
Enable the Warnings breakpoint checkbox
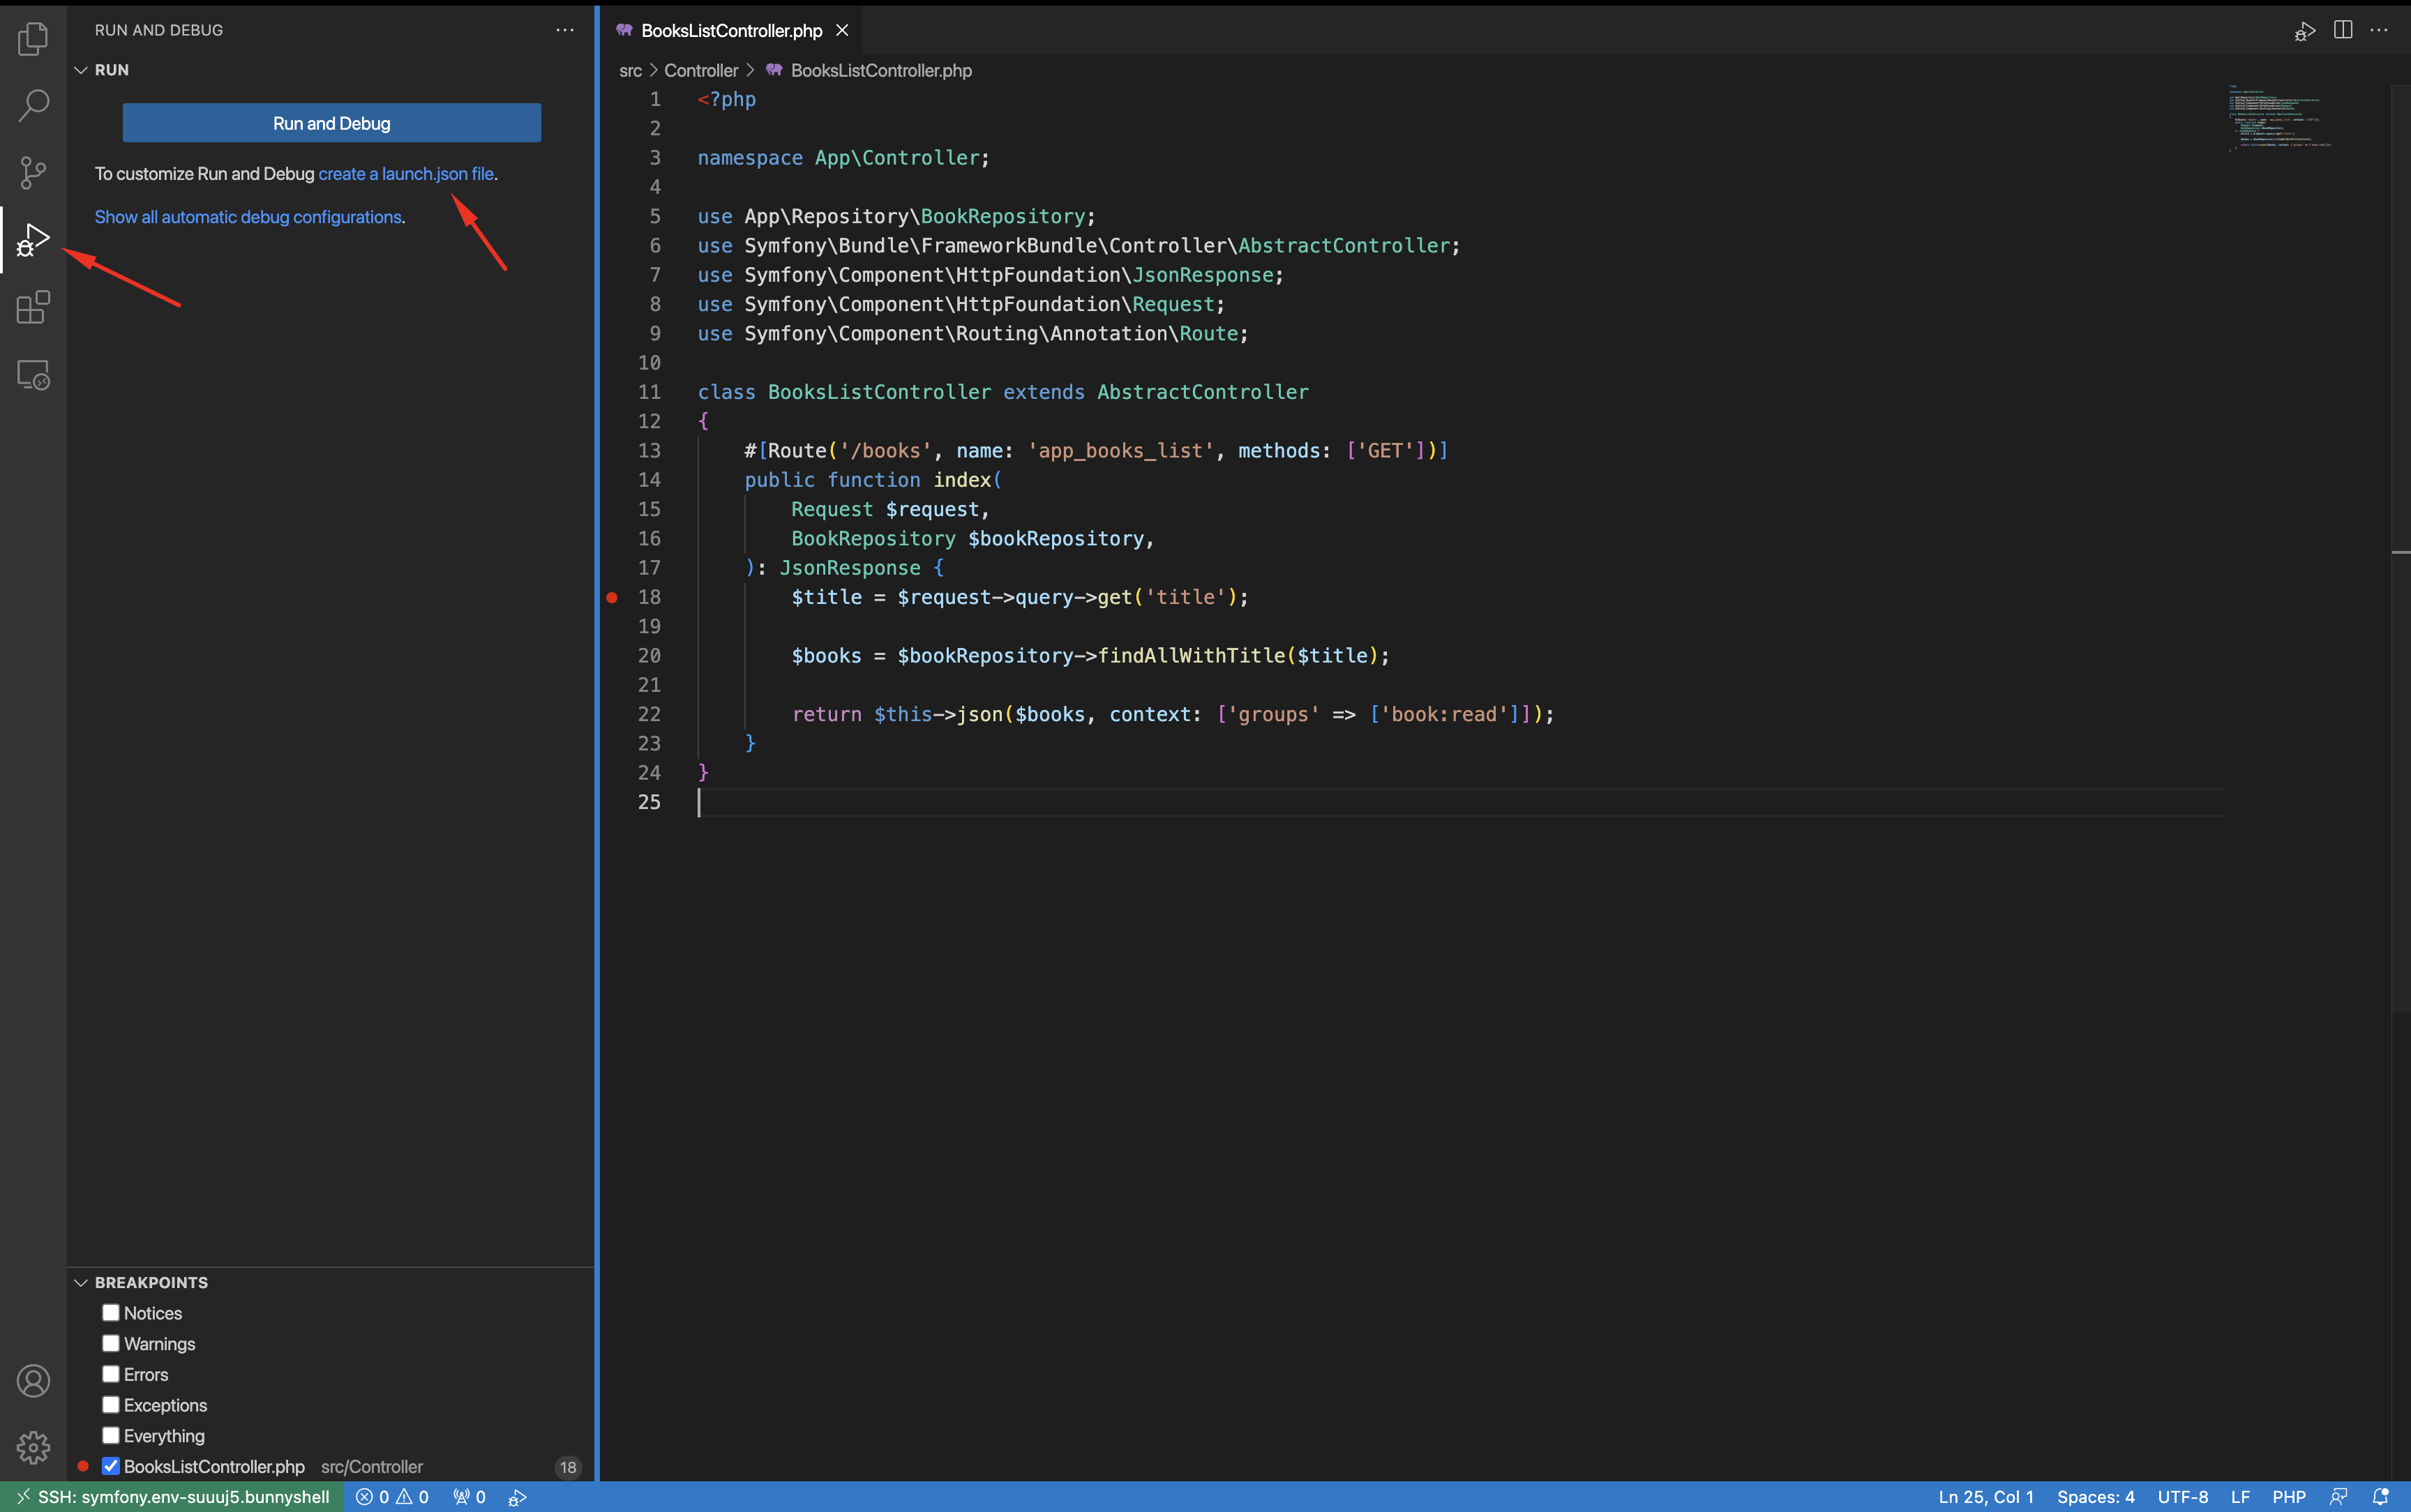click(x=111, y=1343)
